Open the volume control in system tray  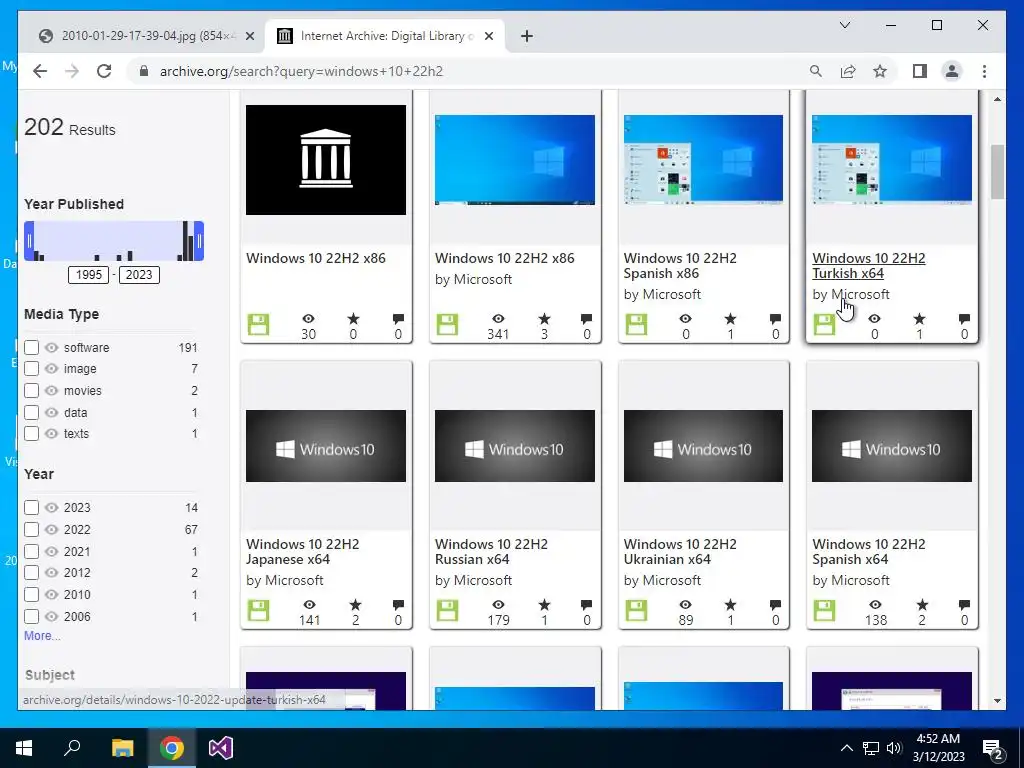pyautogui.click(x=894, y=748)
